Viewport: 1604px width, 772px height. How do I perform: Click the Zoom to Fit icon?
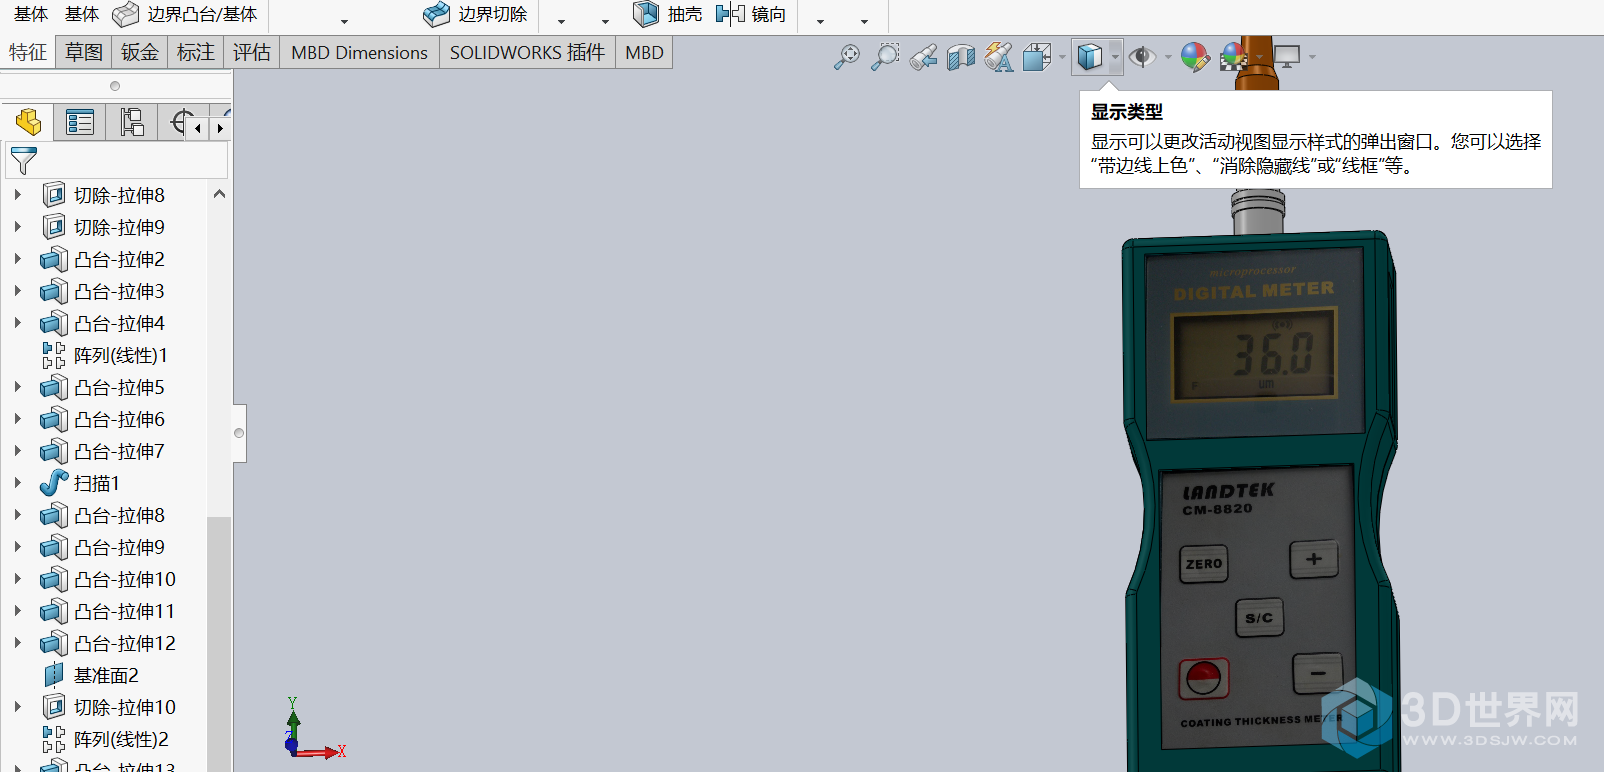point(847,57)
